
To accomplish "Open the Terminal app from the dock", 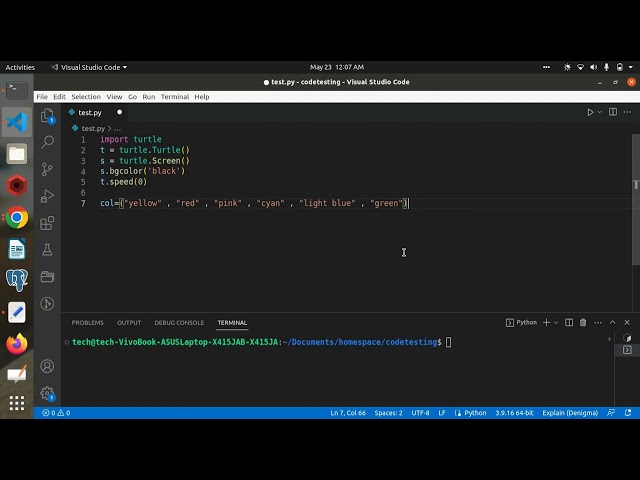I will (x=17, y=90).
